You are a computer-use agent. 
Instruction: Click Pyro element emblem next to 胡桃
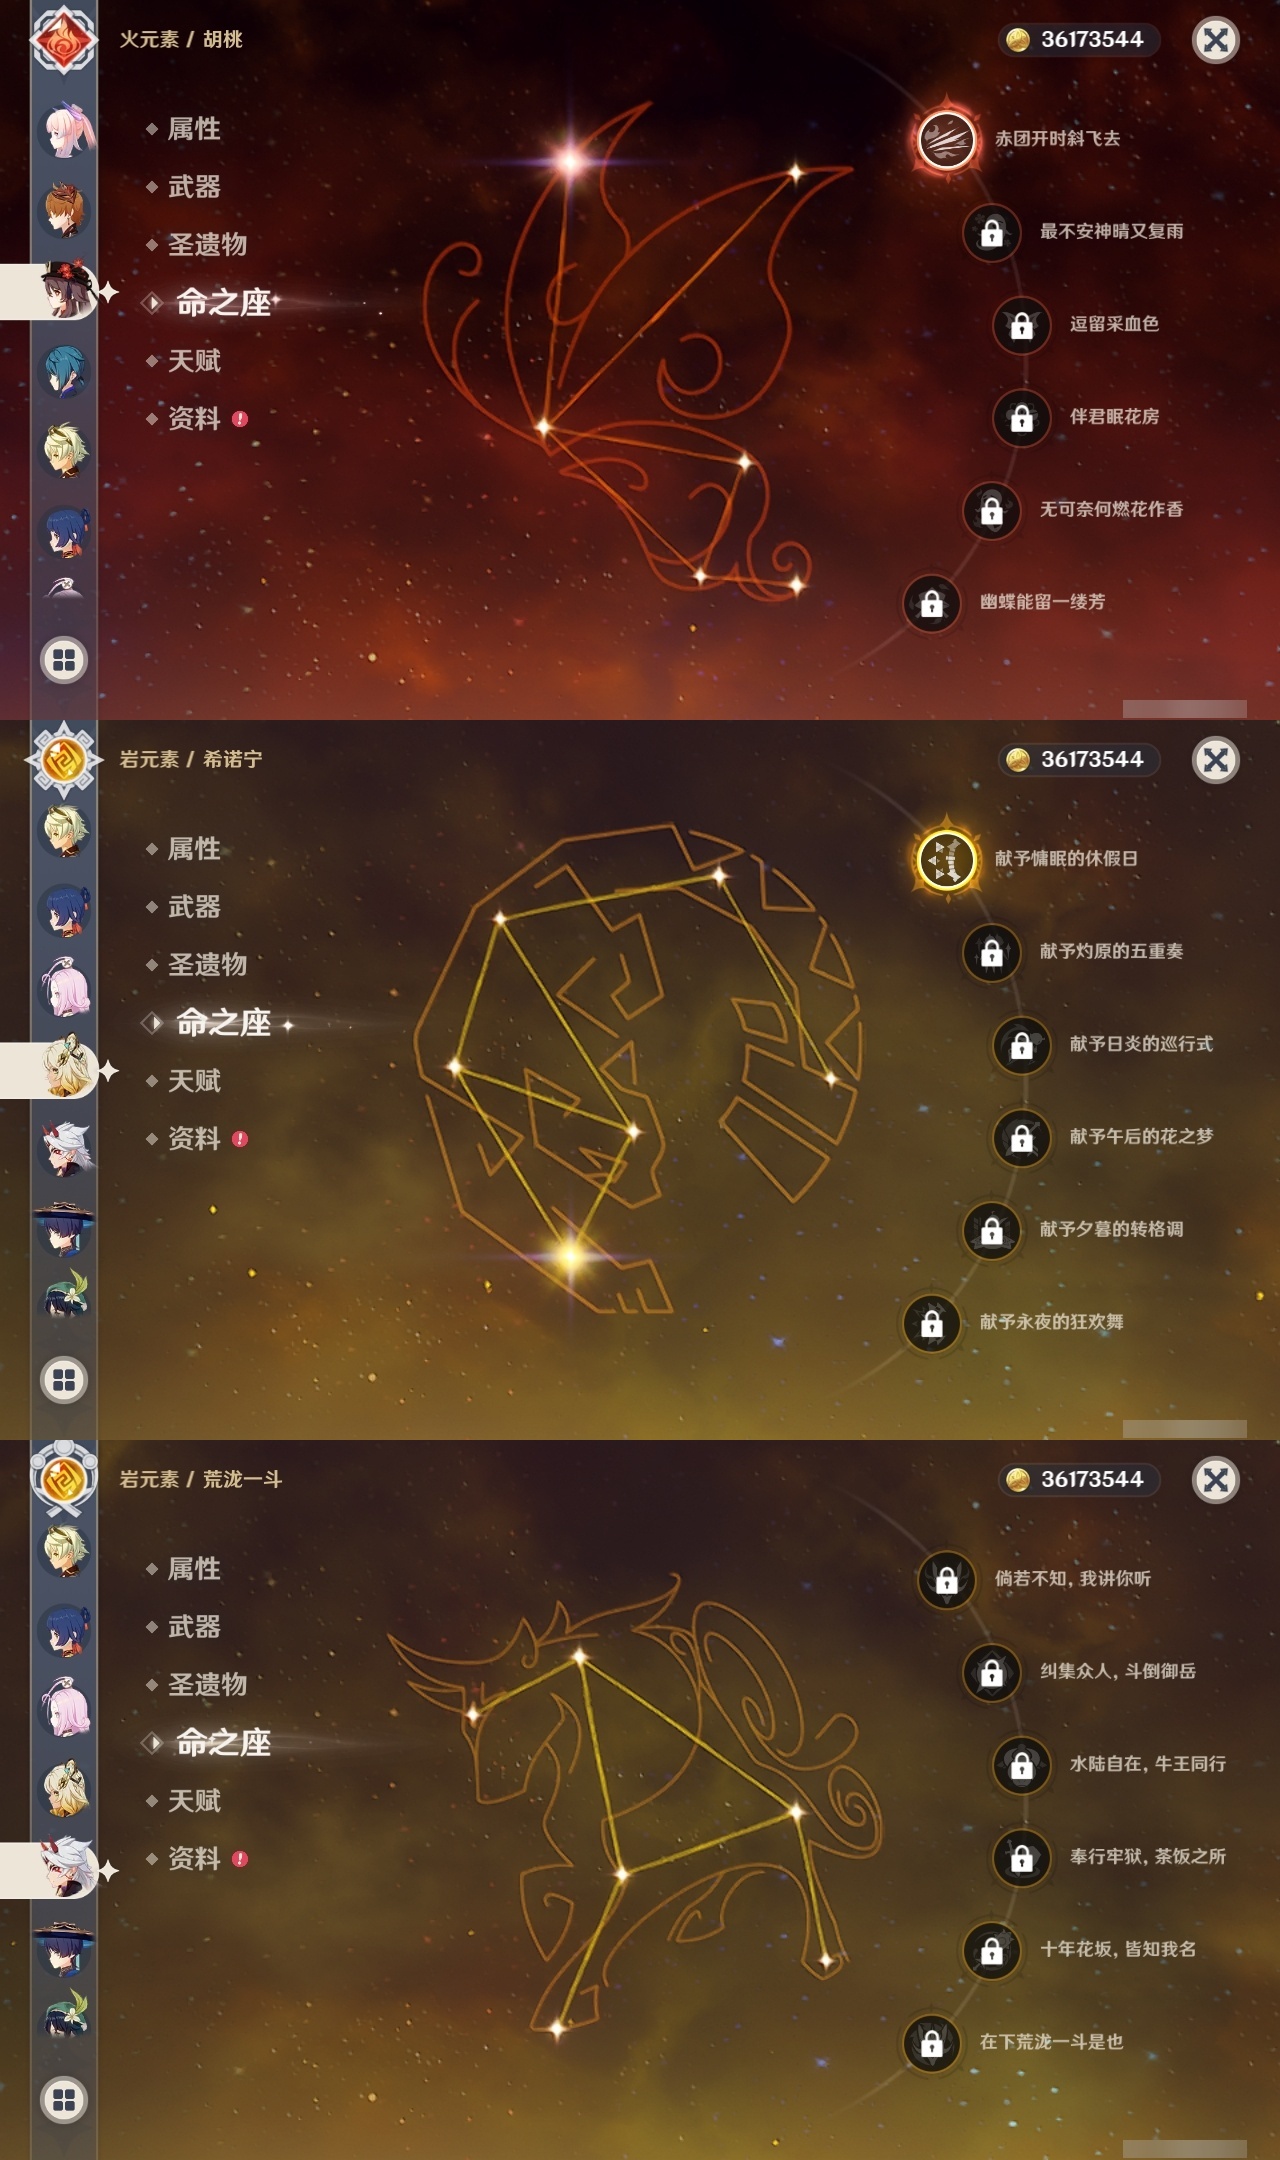pyautogui.click(x=63, y=38)
